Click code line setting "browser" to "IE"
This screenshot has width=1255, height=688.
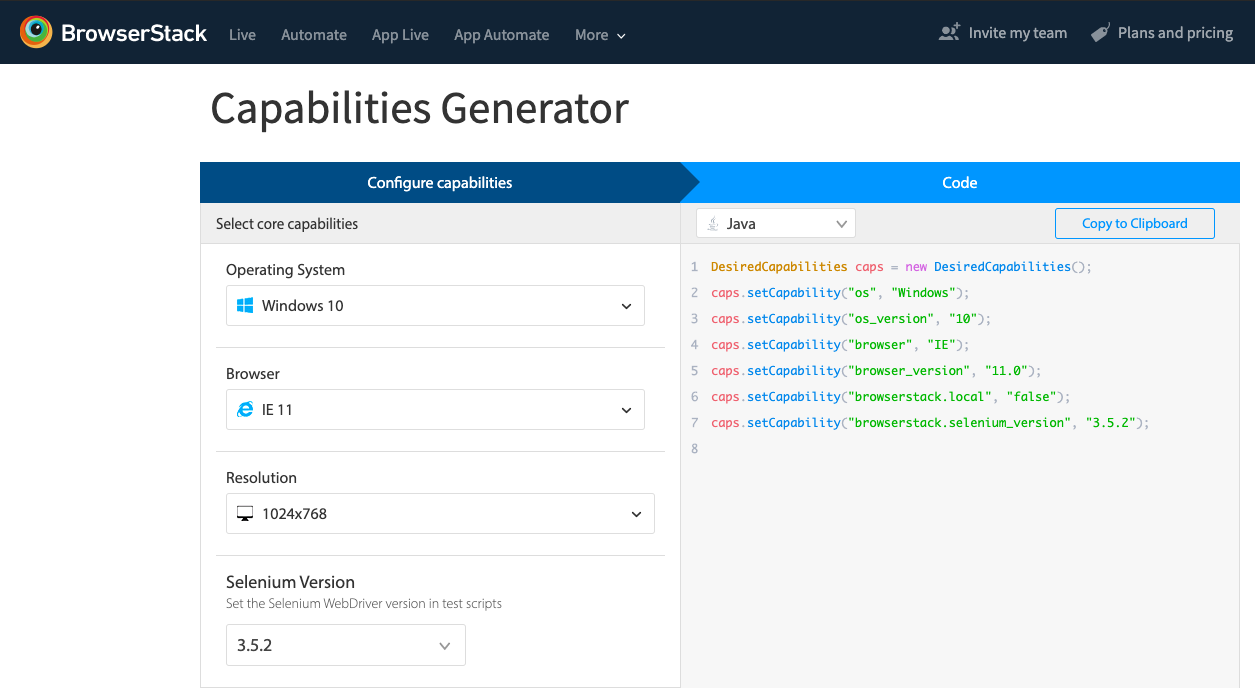[x=840, y=345]
